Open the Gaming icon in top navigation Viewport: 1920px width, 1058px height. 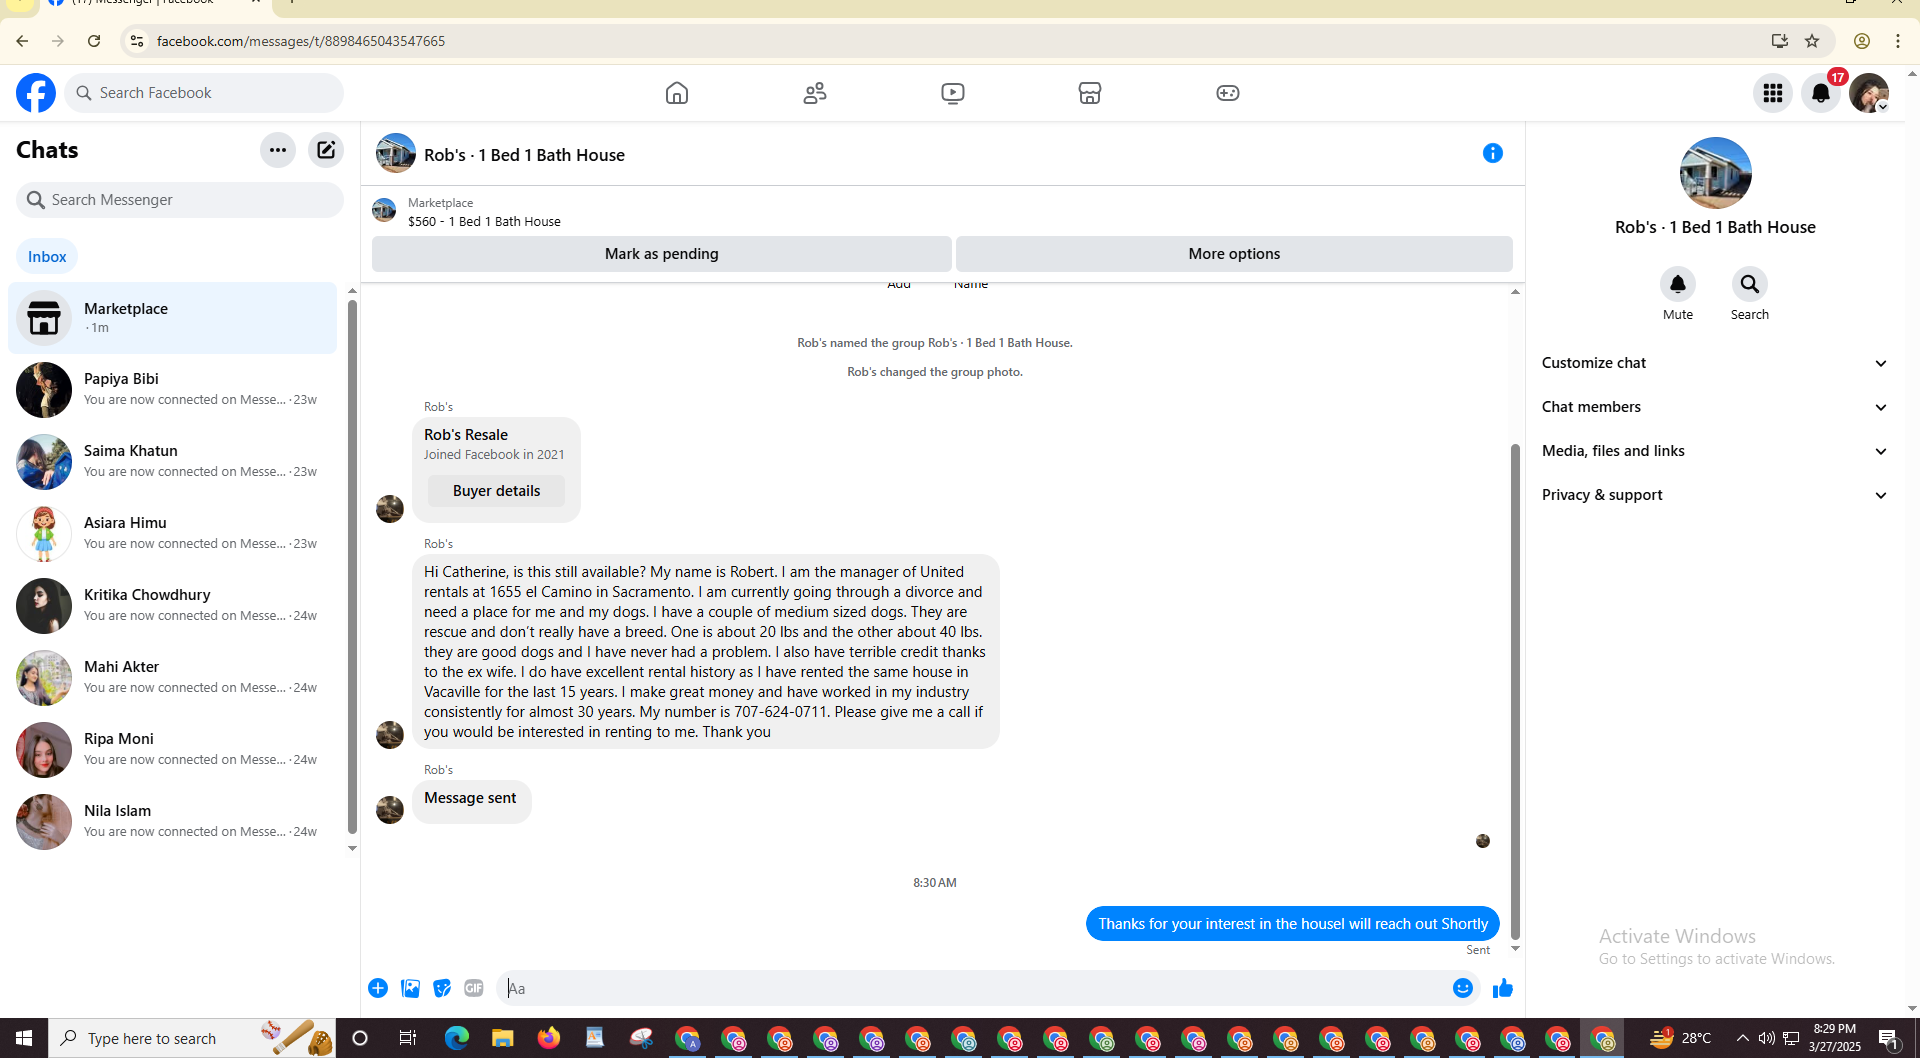tap(1228, 93)
